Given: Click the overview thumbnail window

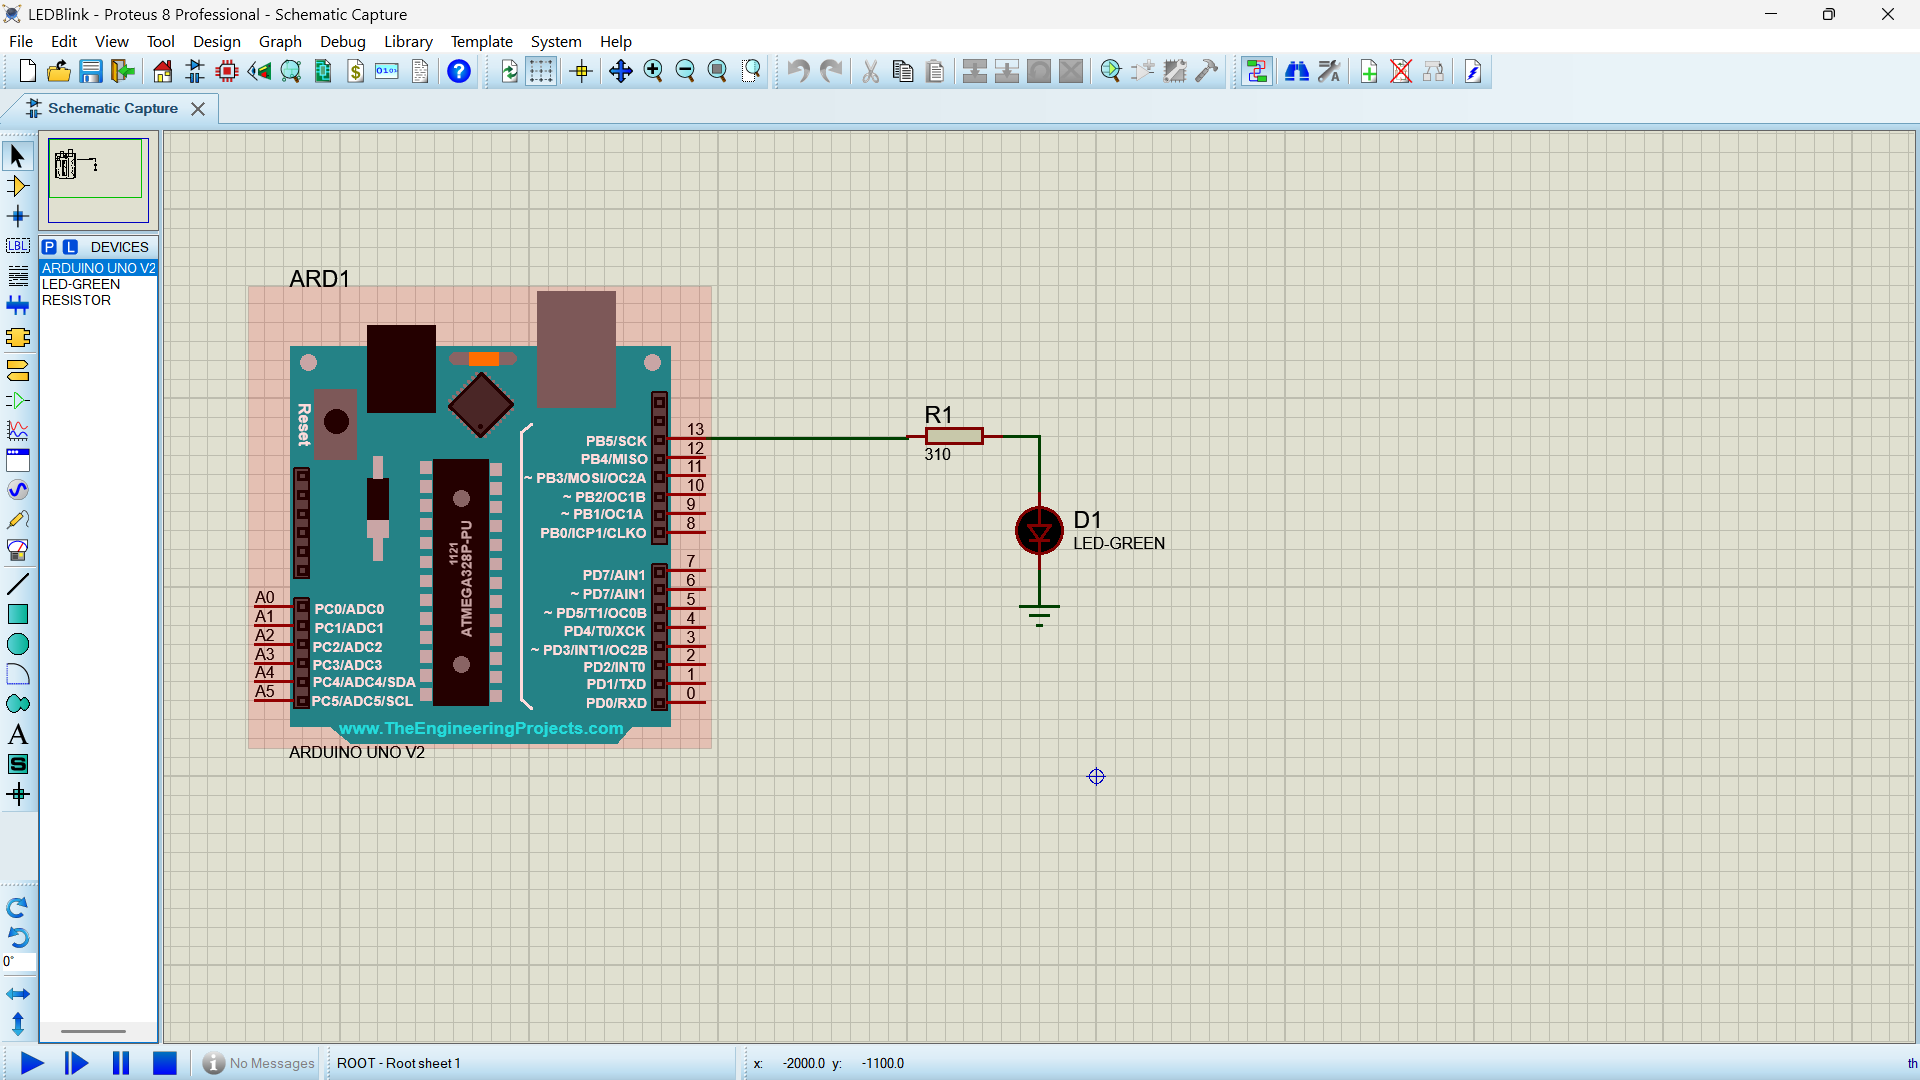Looking at the screenshot, I should [x=98, y=180].
